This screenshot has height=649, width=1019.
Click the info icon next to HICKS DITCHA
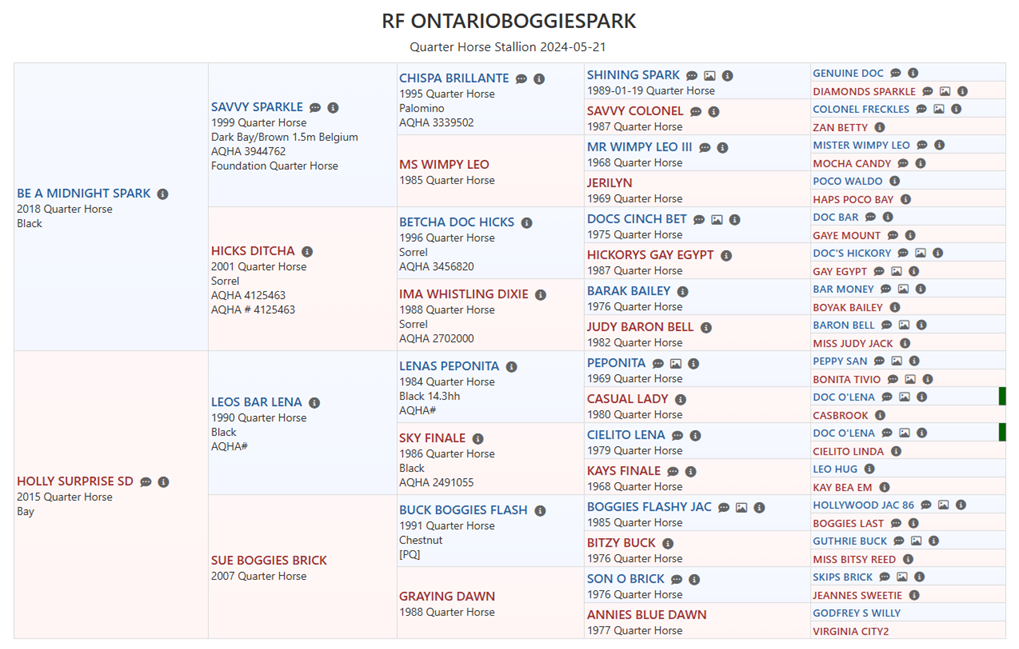tap(307, 252)
